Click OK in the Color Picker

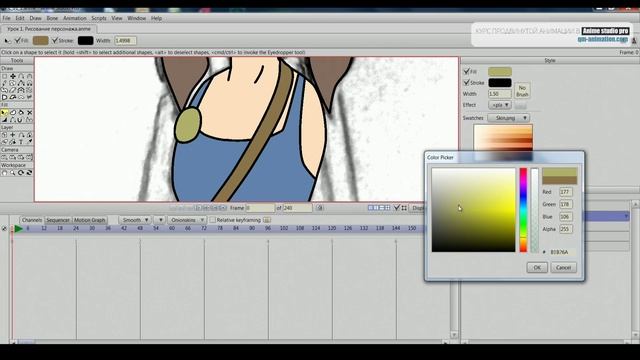tap(537, 267)
